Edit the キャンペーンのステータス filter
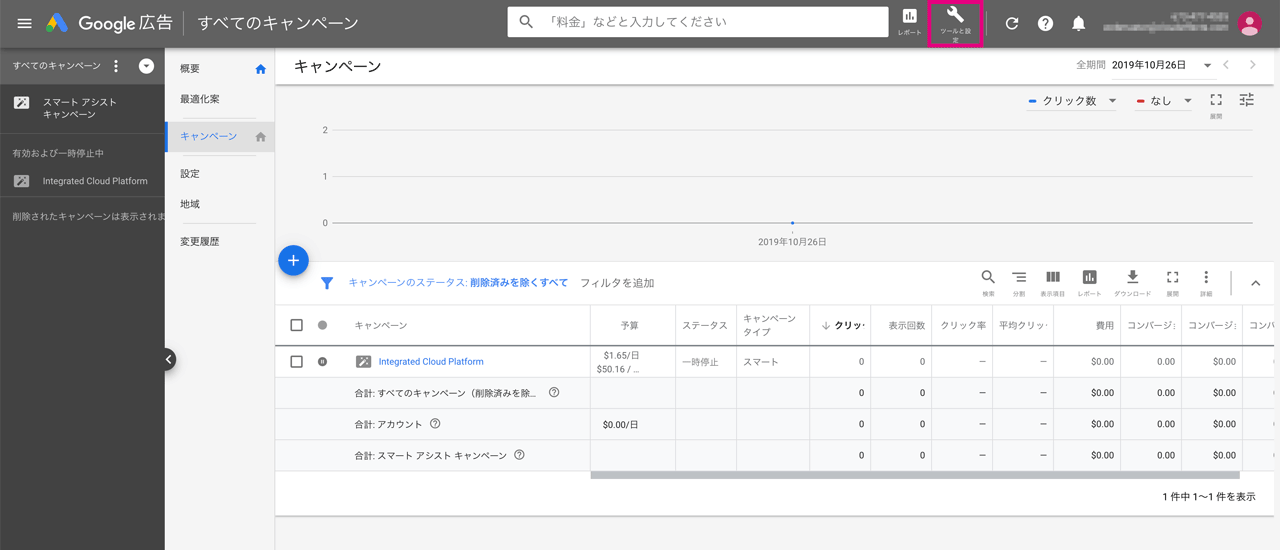Viewport: 1280px width, 550px height. 458,283
